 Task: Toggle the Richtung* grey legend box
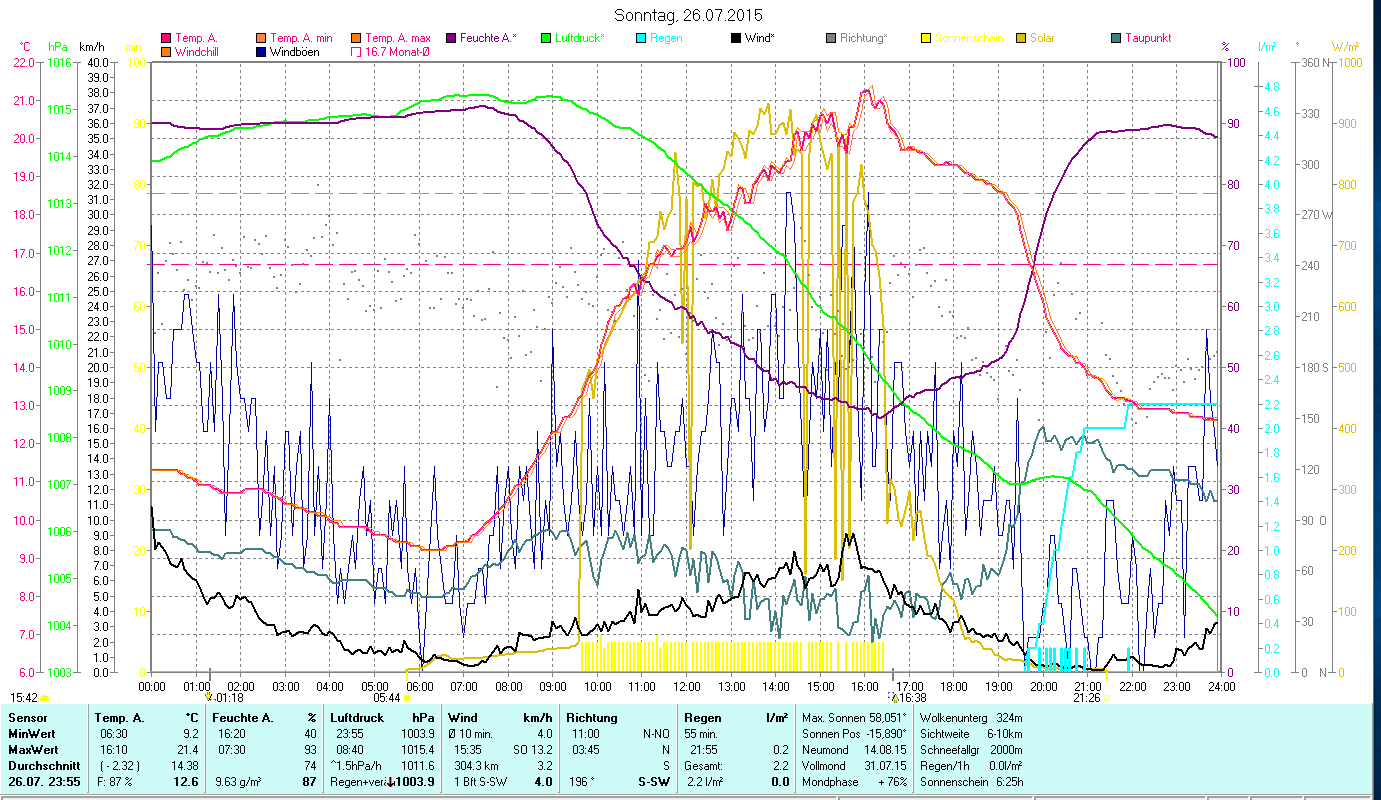(831, 38)
